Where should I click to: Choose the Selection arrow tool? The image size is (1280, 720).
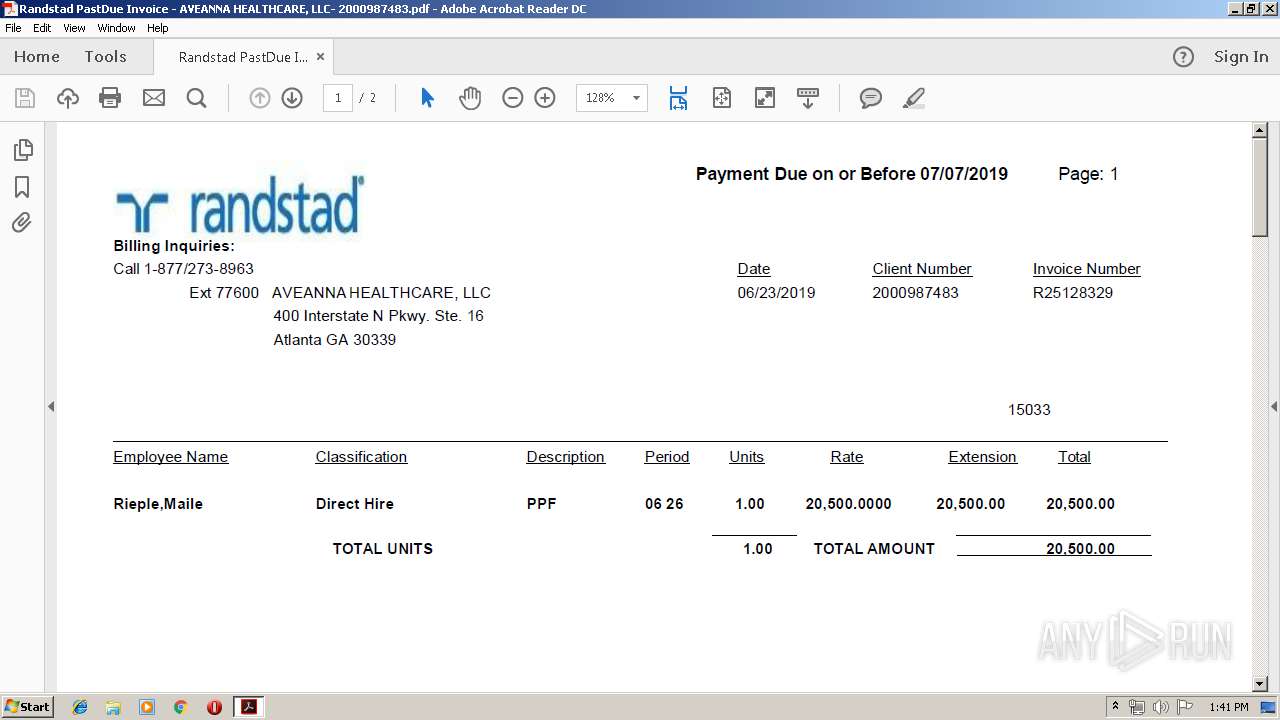point(428,98)
